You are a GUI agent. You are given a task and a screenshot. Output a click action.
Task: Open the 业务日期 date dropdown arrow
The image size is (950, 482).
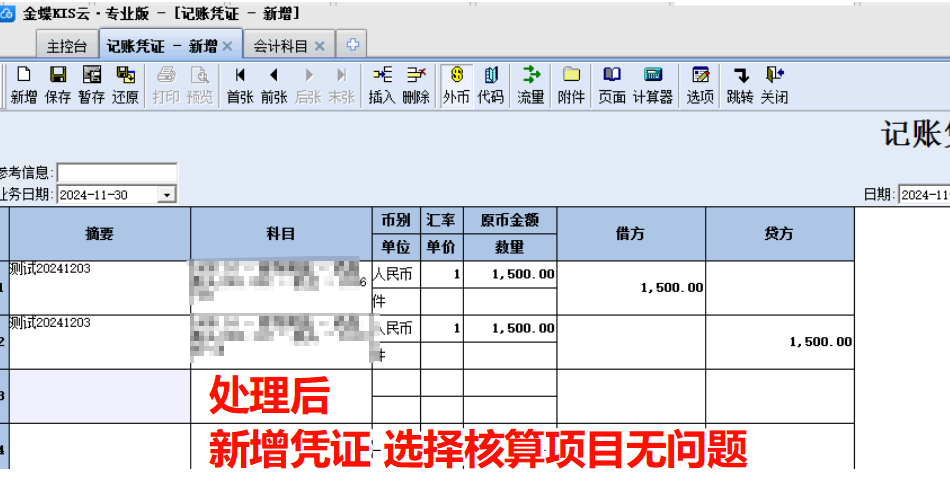click(167, 195)
